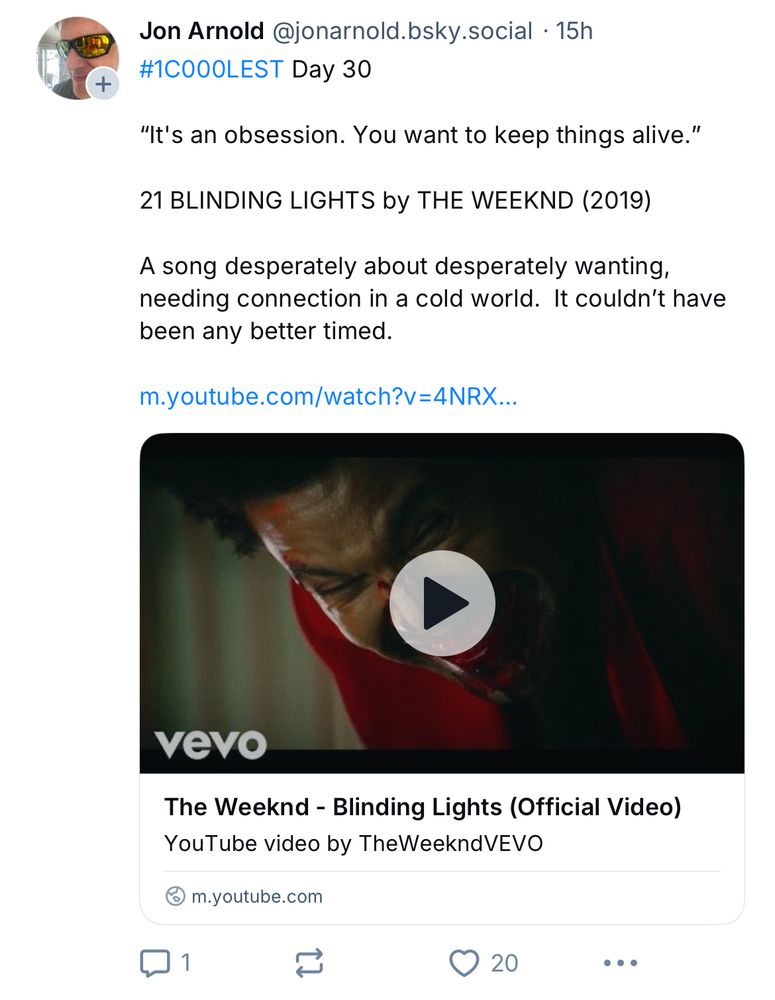The image size is (775, 1000).
Task: Click the like count 20
Action: tap(504, 963)
